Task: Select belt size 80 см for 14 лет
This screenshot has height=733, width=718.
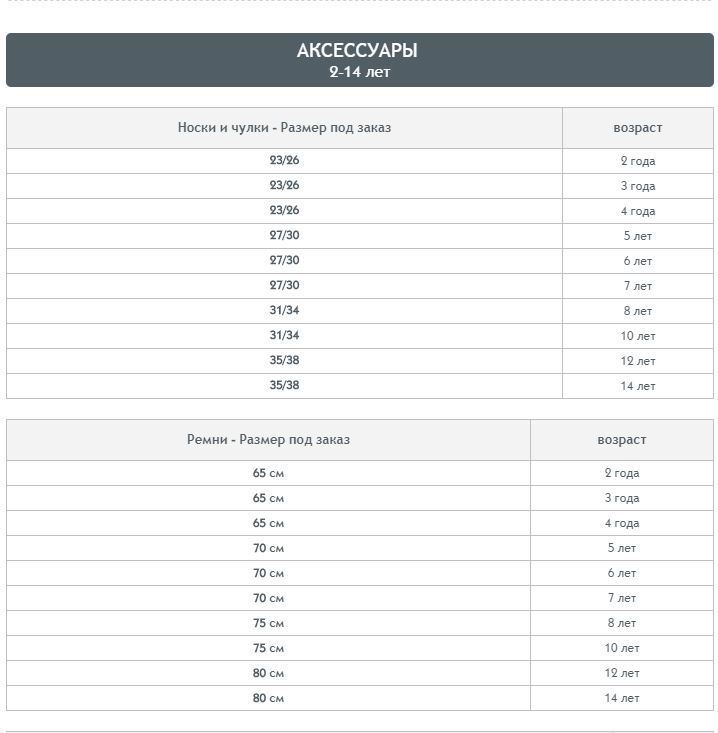Action: pos(268,698)
